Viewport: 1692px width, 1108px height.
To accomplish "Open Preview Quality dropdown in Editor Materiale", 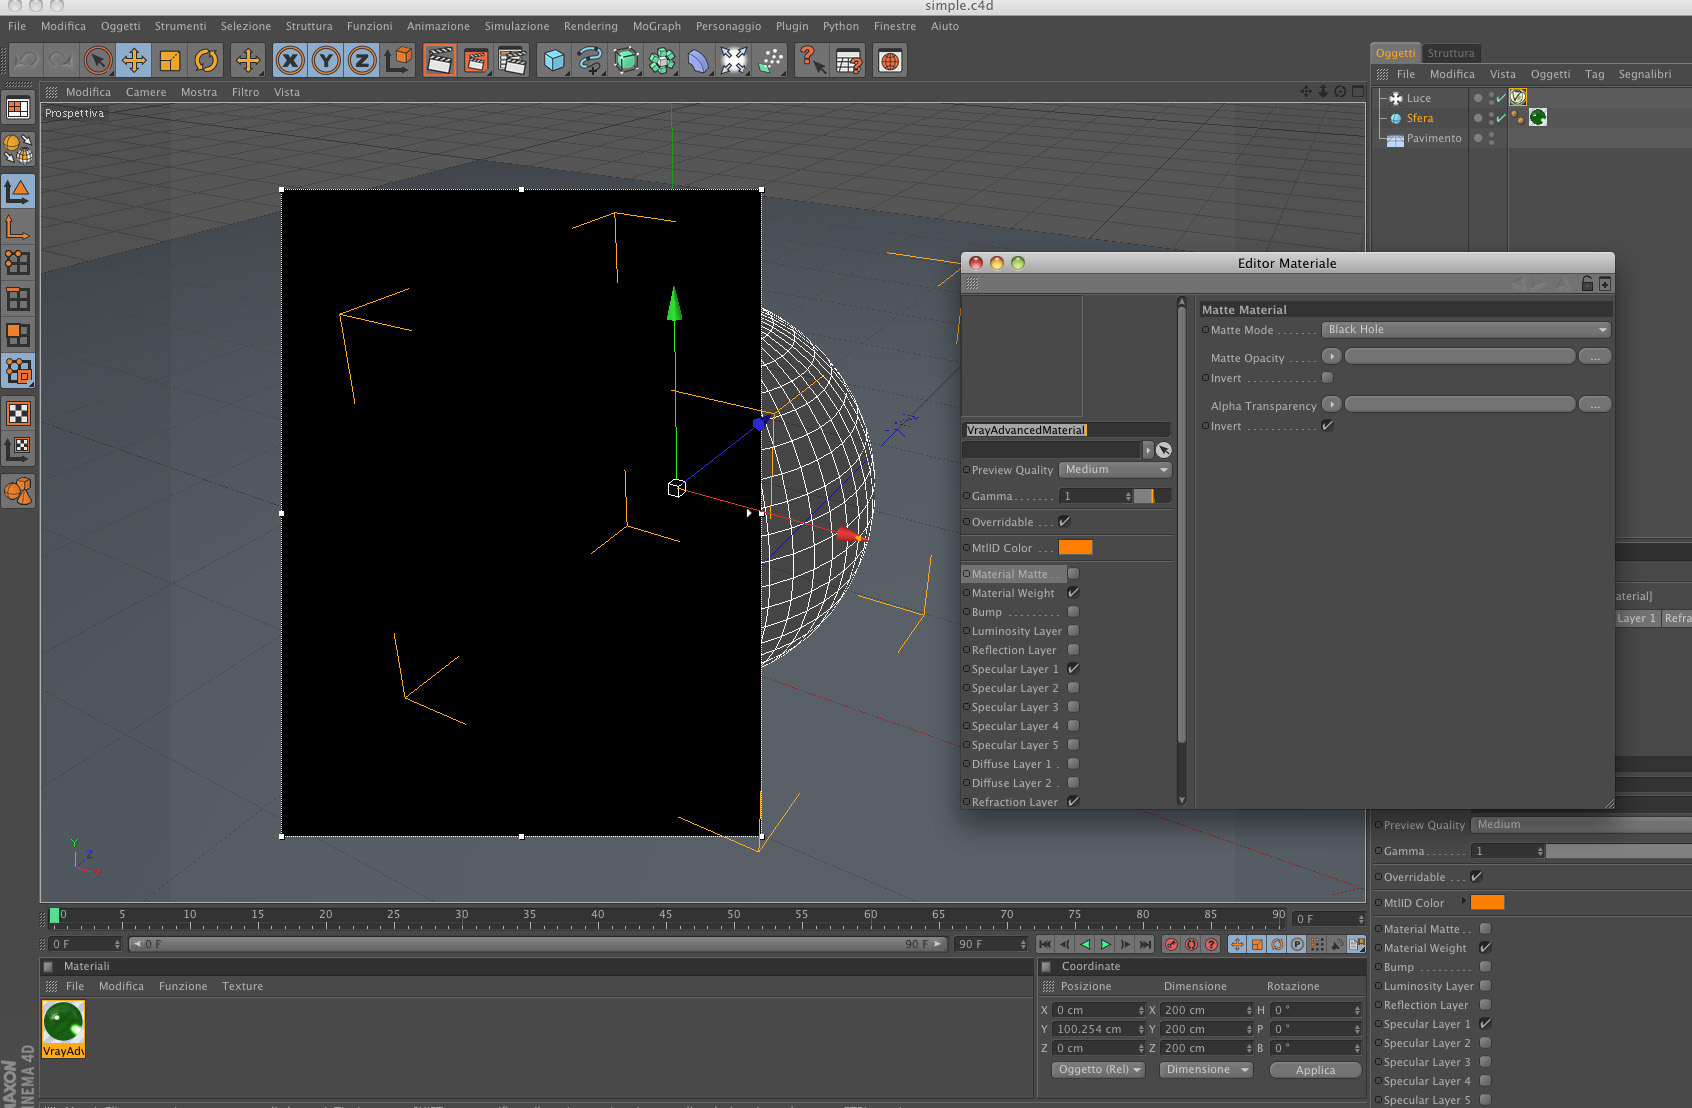I will (x=1115, y=470).
